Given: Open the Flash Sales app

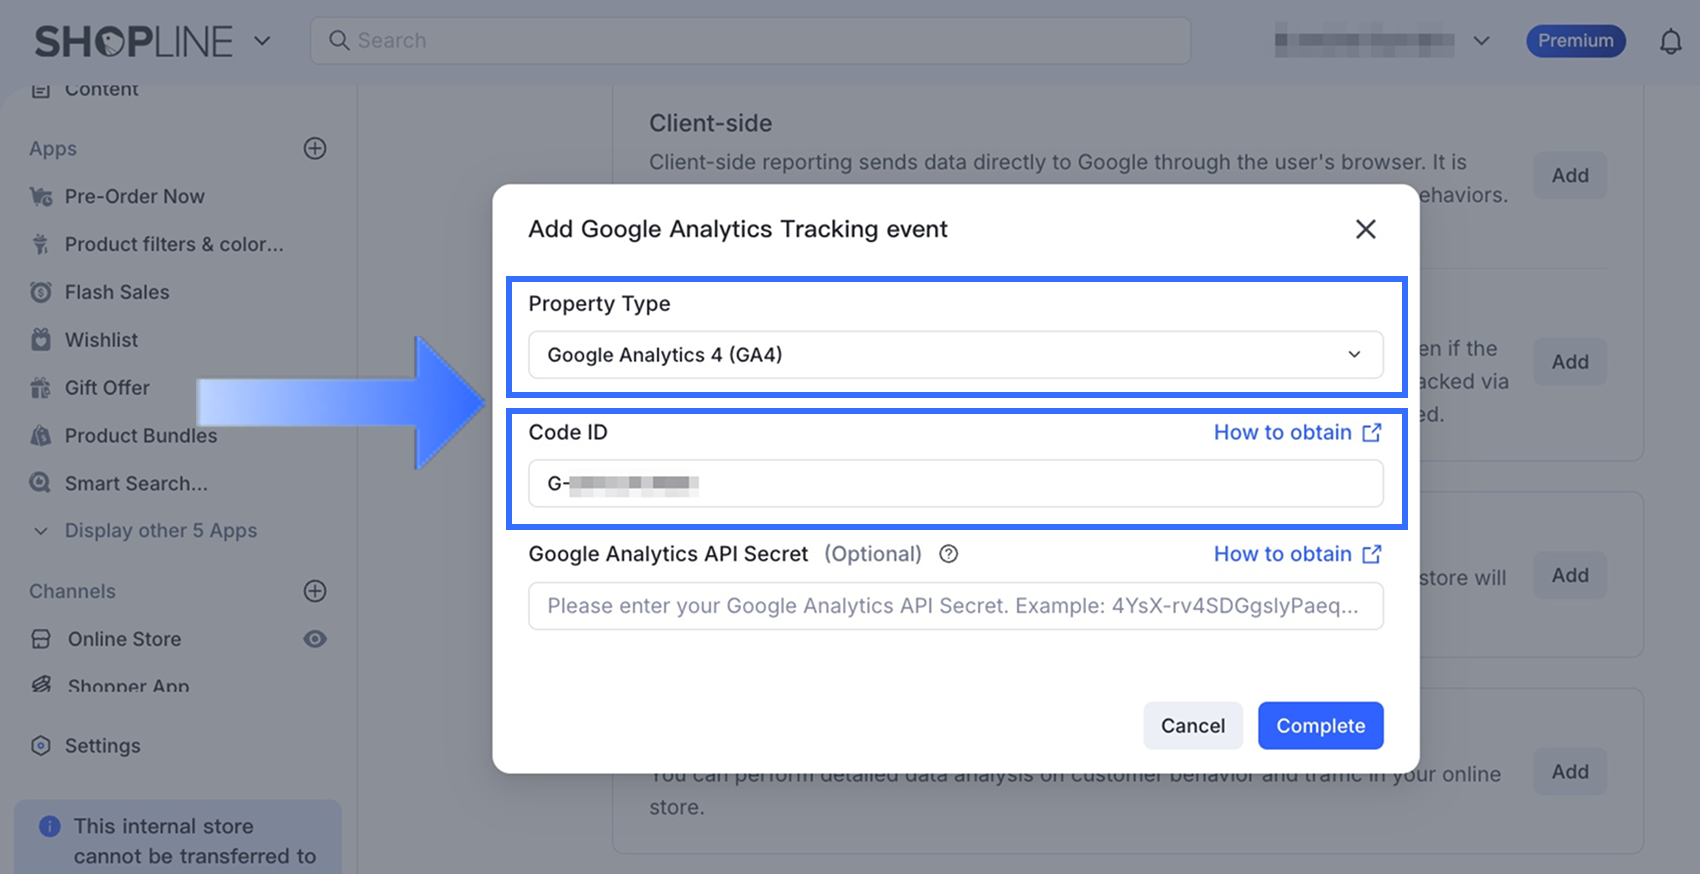Looking at the screenshot, I should click(x=116, y=292).
